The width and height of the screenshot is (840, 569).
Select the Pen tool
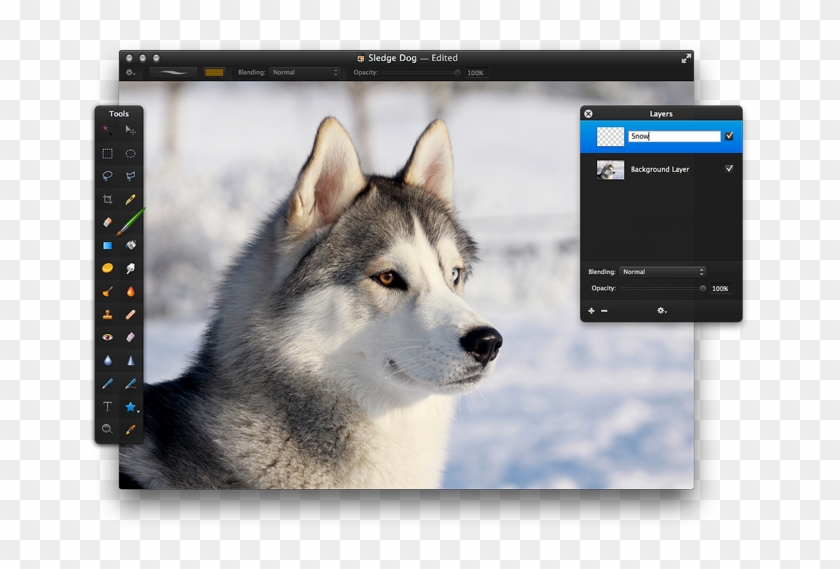click(107, 384)
